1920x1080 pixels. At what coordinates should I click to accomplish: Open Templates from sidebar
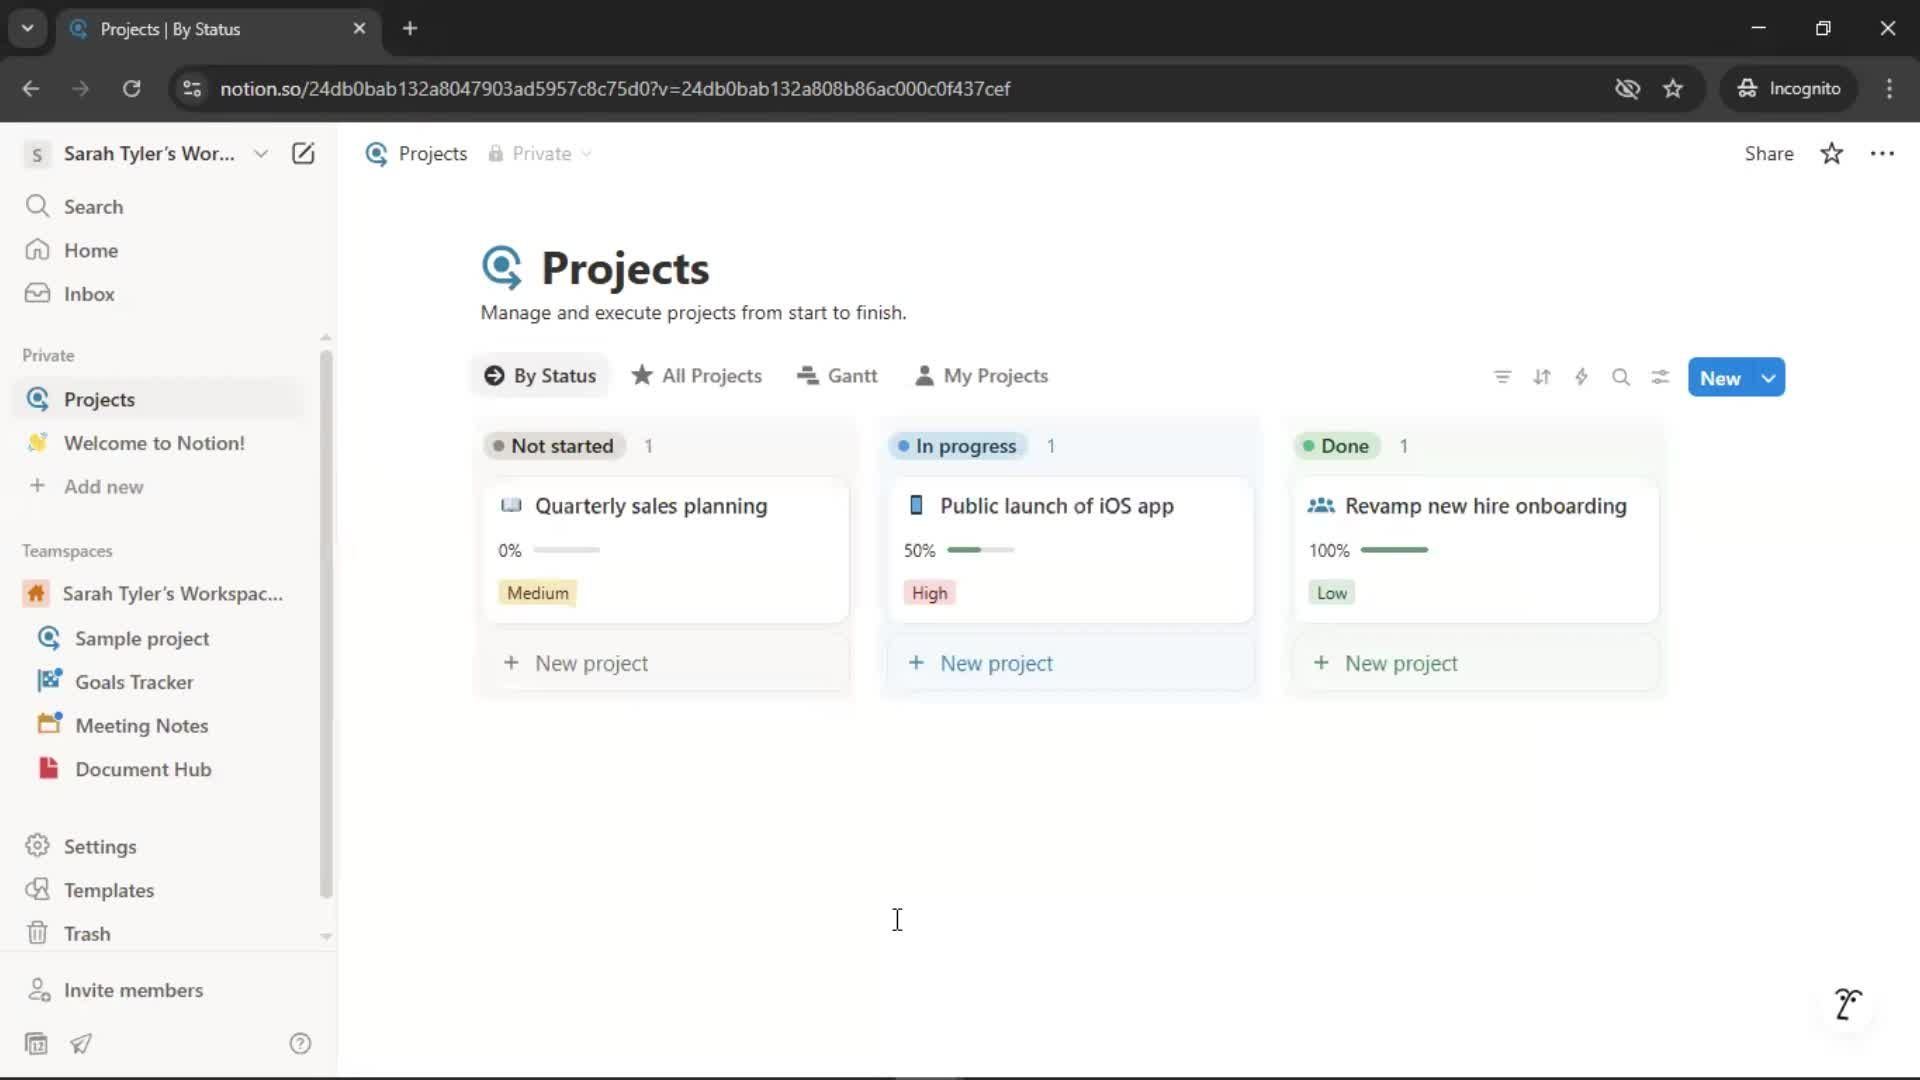(x=160, y=890)
